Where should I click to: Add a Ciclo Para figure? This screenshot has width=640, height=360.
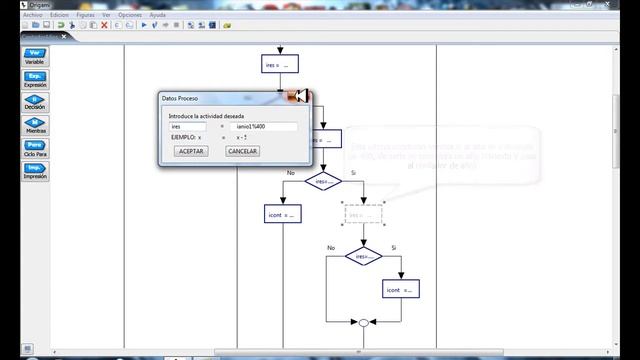(35, 149)
